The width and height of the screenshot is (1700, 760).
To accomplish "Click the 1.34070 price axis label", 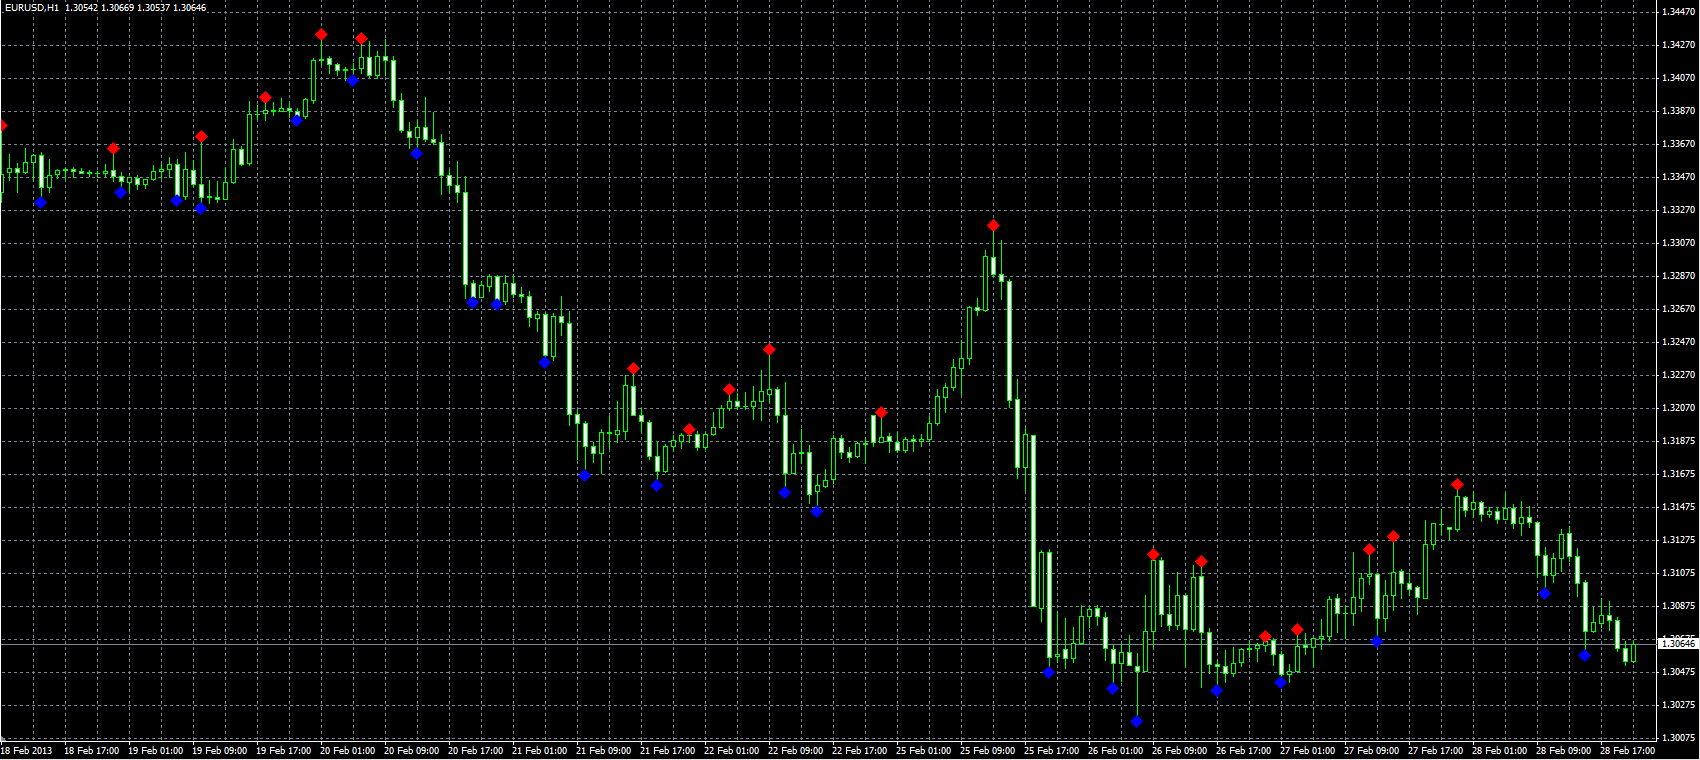I will coord(1679,78).
